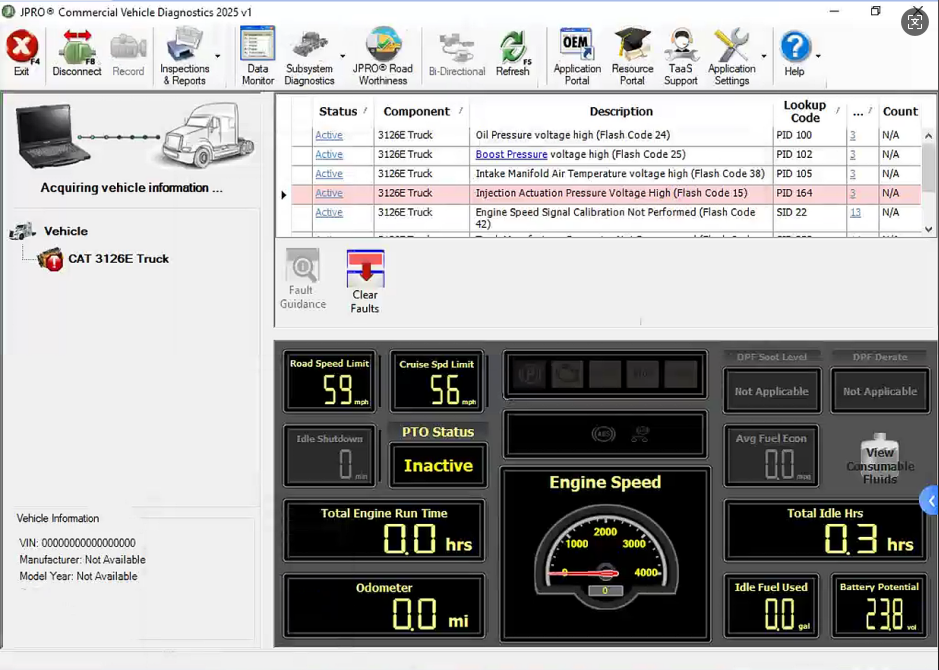The width and height of the screenshot is (939, 670).
Task: Sort faults by Status column
Action: pyautogui.click(x=343, y=111)
